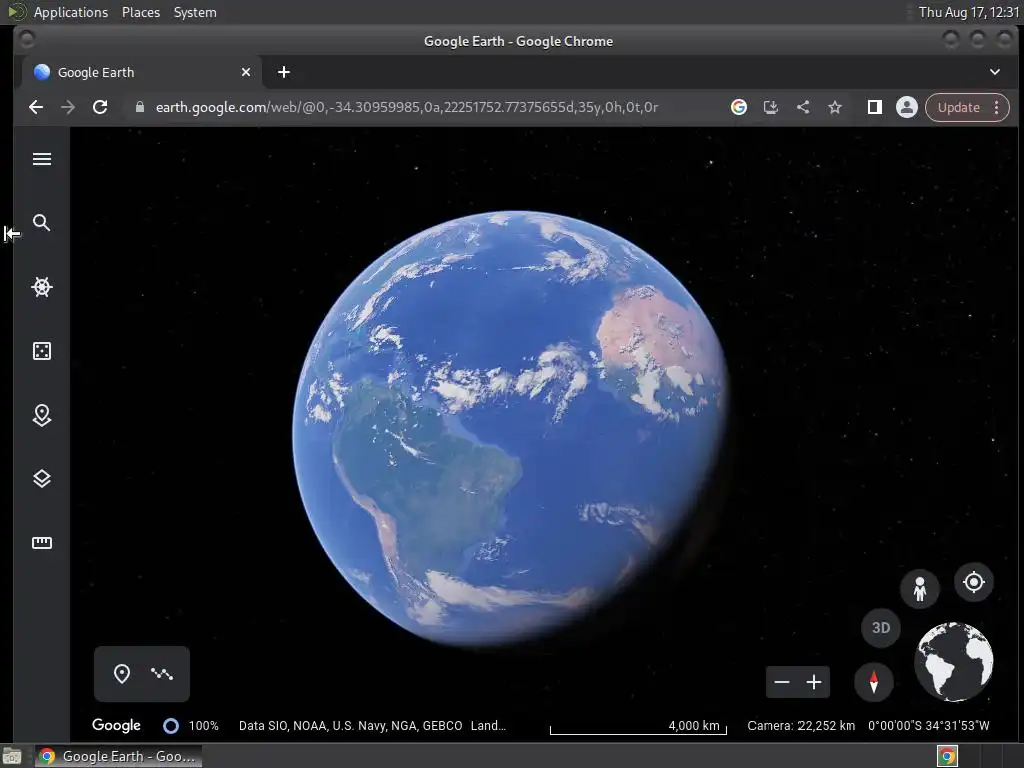The image size is (1024, 768).
Task: View site info via lock icon
Action: tap(140, 107)
